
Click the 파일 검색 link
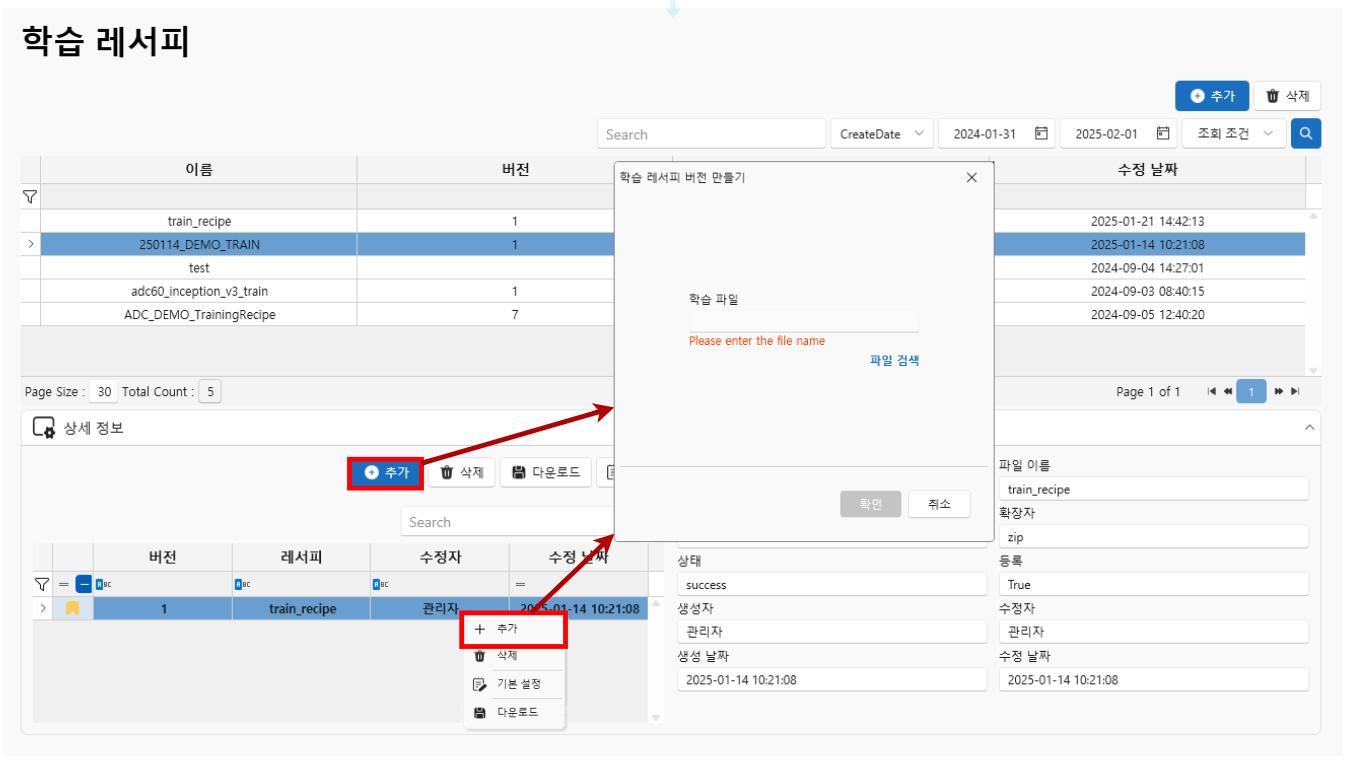[893, 362]
